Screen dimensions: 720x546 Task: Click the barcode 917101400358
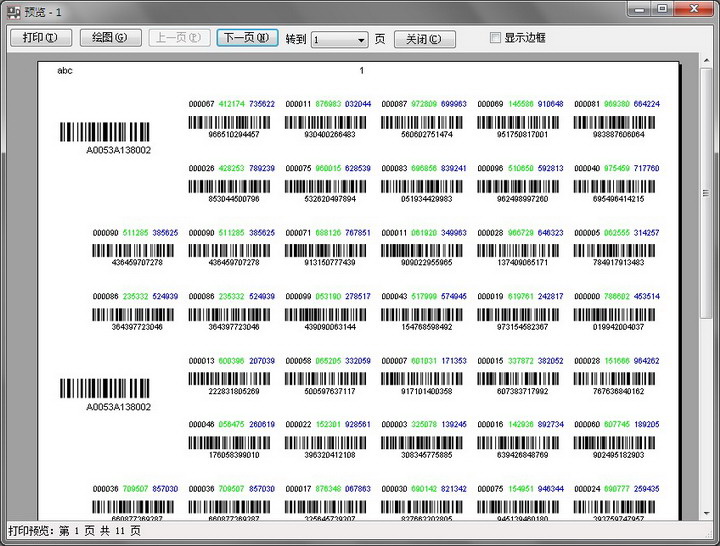pyautogui.click(x=422, y=378)
